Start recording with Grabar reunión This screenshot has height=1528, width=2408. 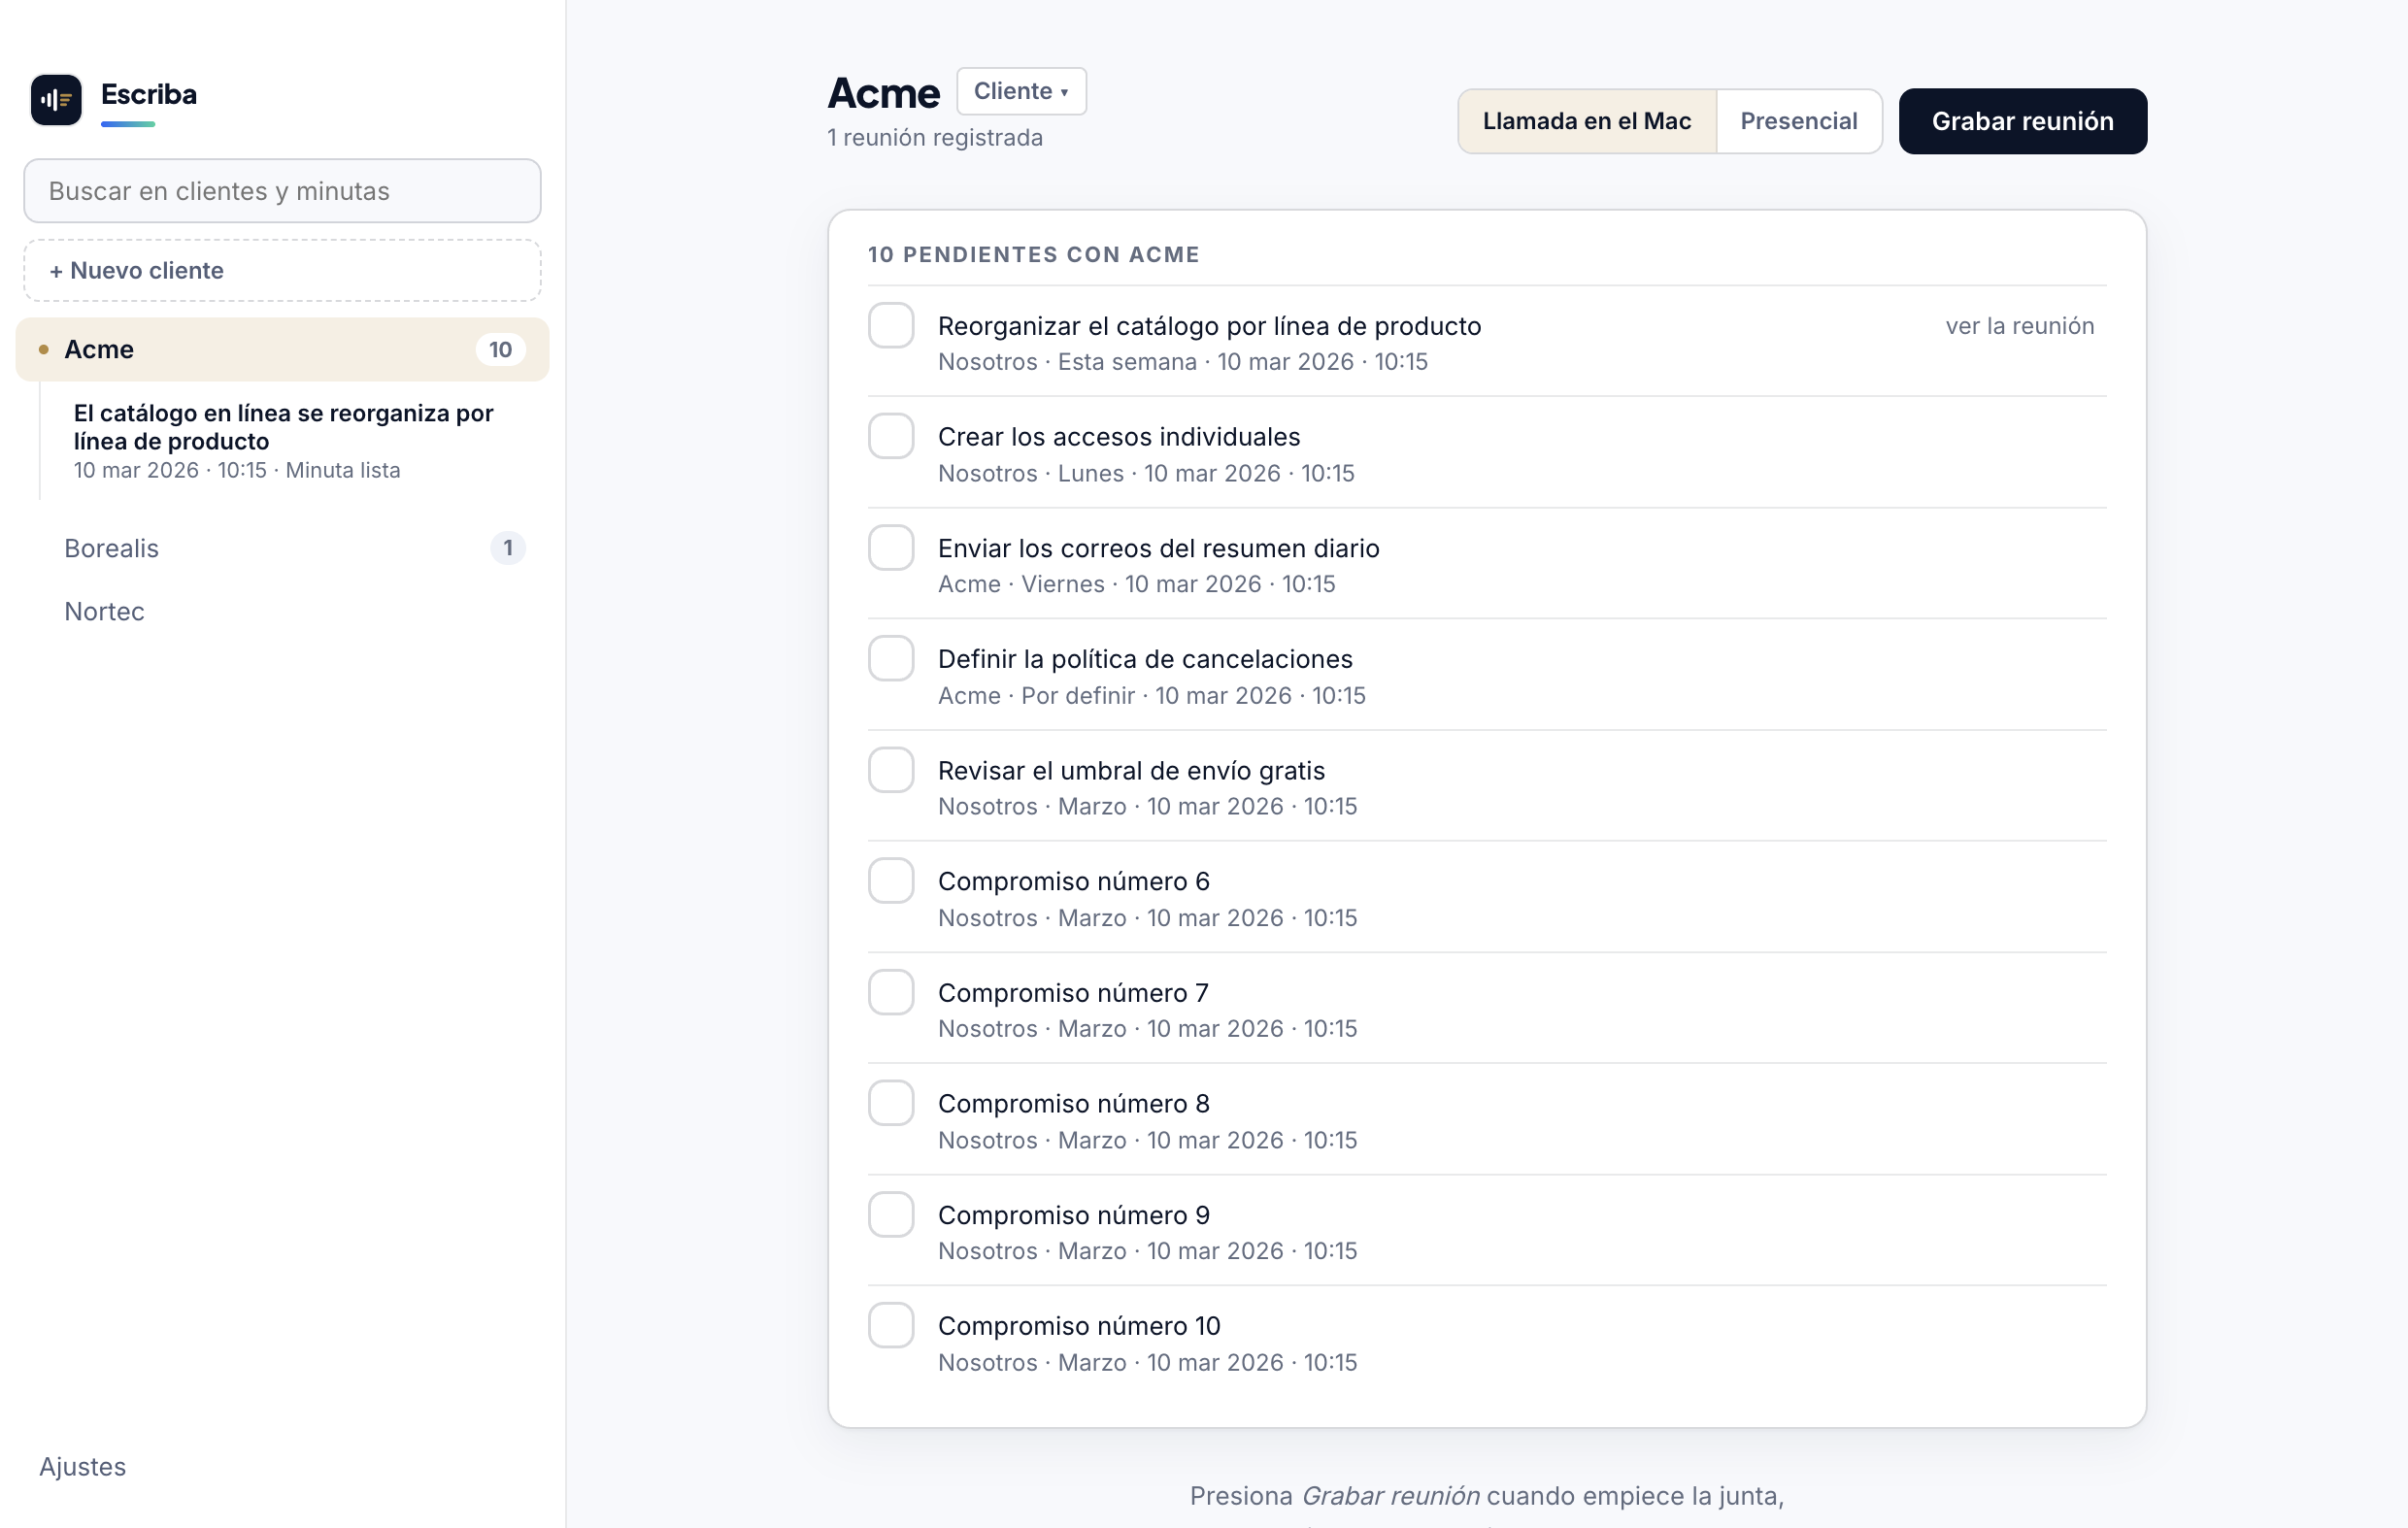(2022, 121)
